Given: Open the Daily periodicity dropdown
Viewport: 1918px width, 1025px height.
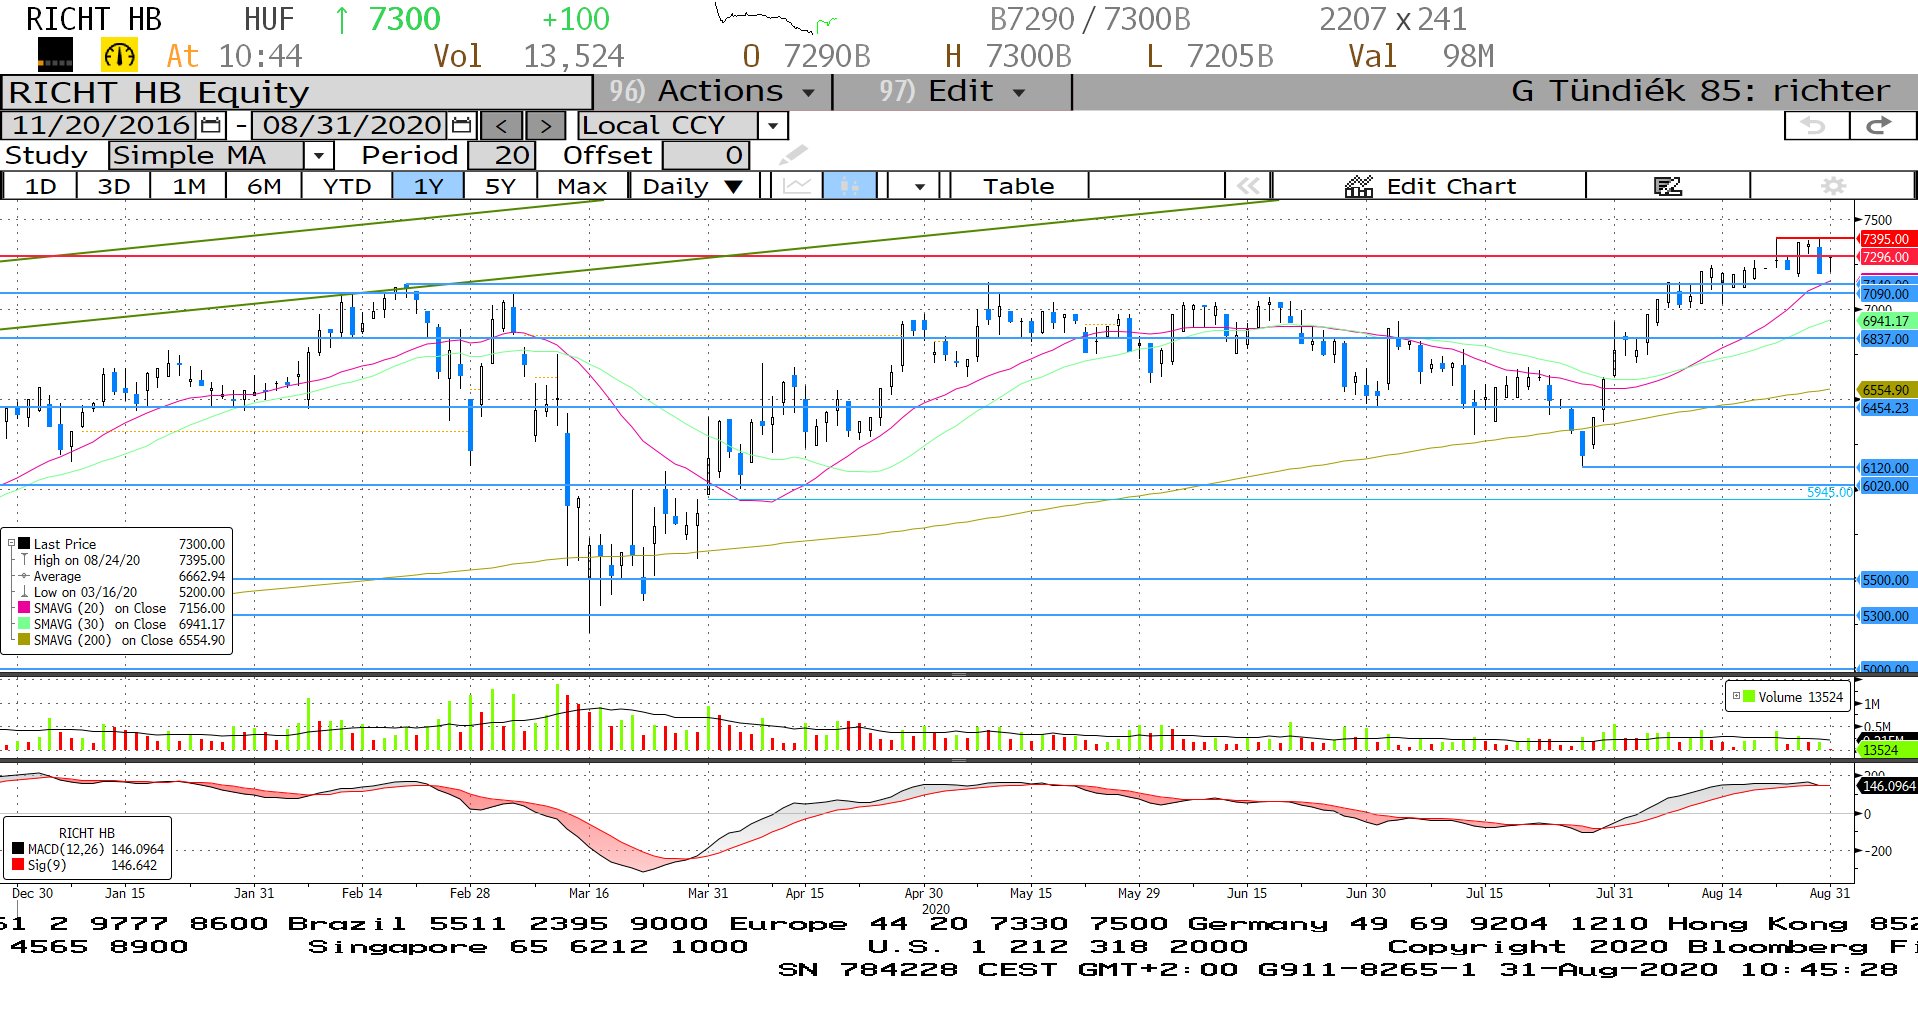Looking at the screenshot, I should 733,186.
